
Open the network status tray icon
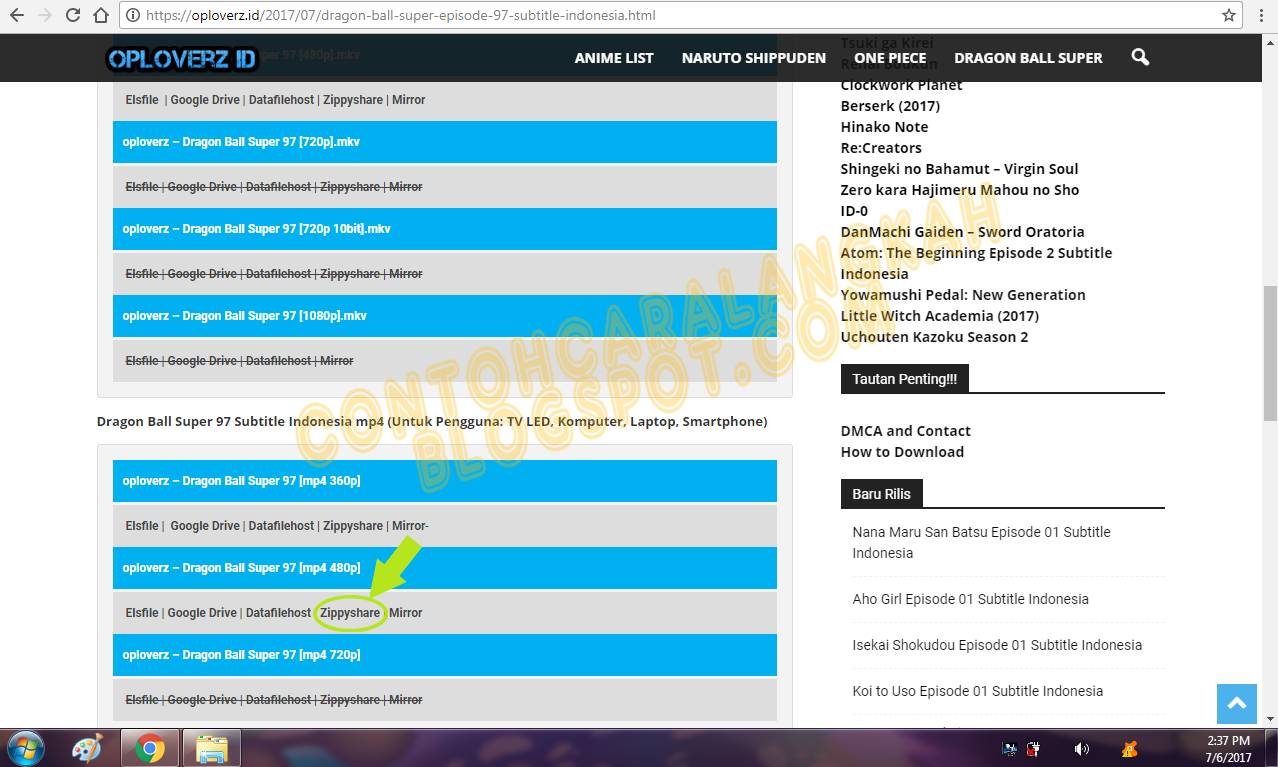click(x=1010, y=748)
